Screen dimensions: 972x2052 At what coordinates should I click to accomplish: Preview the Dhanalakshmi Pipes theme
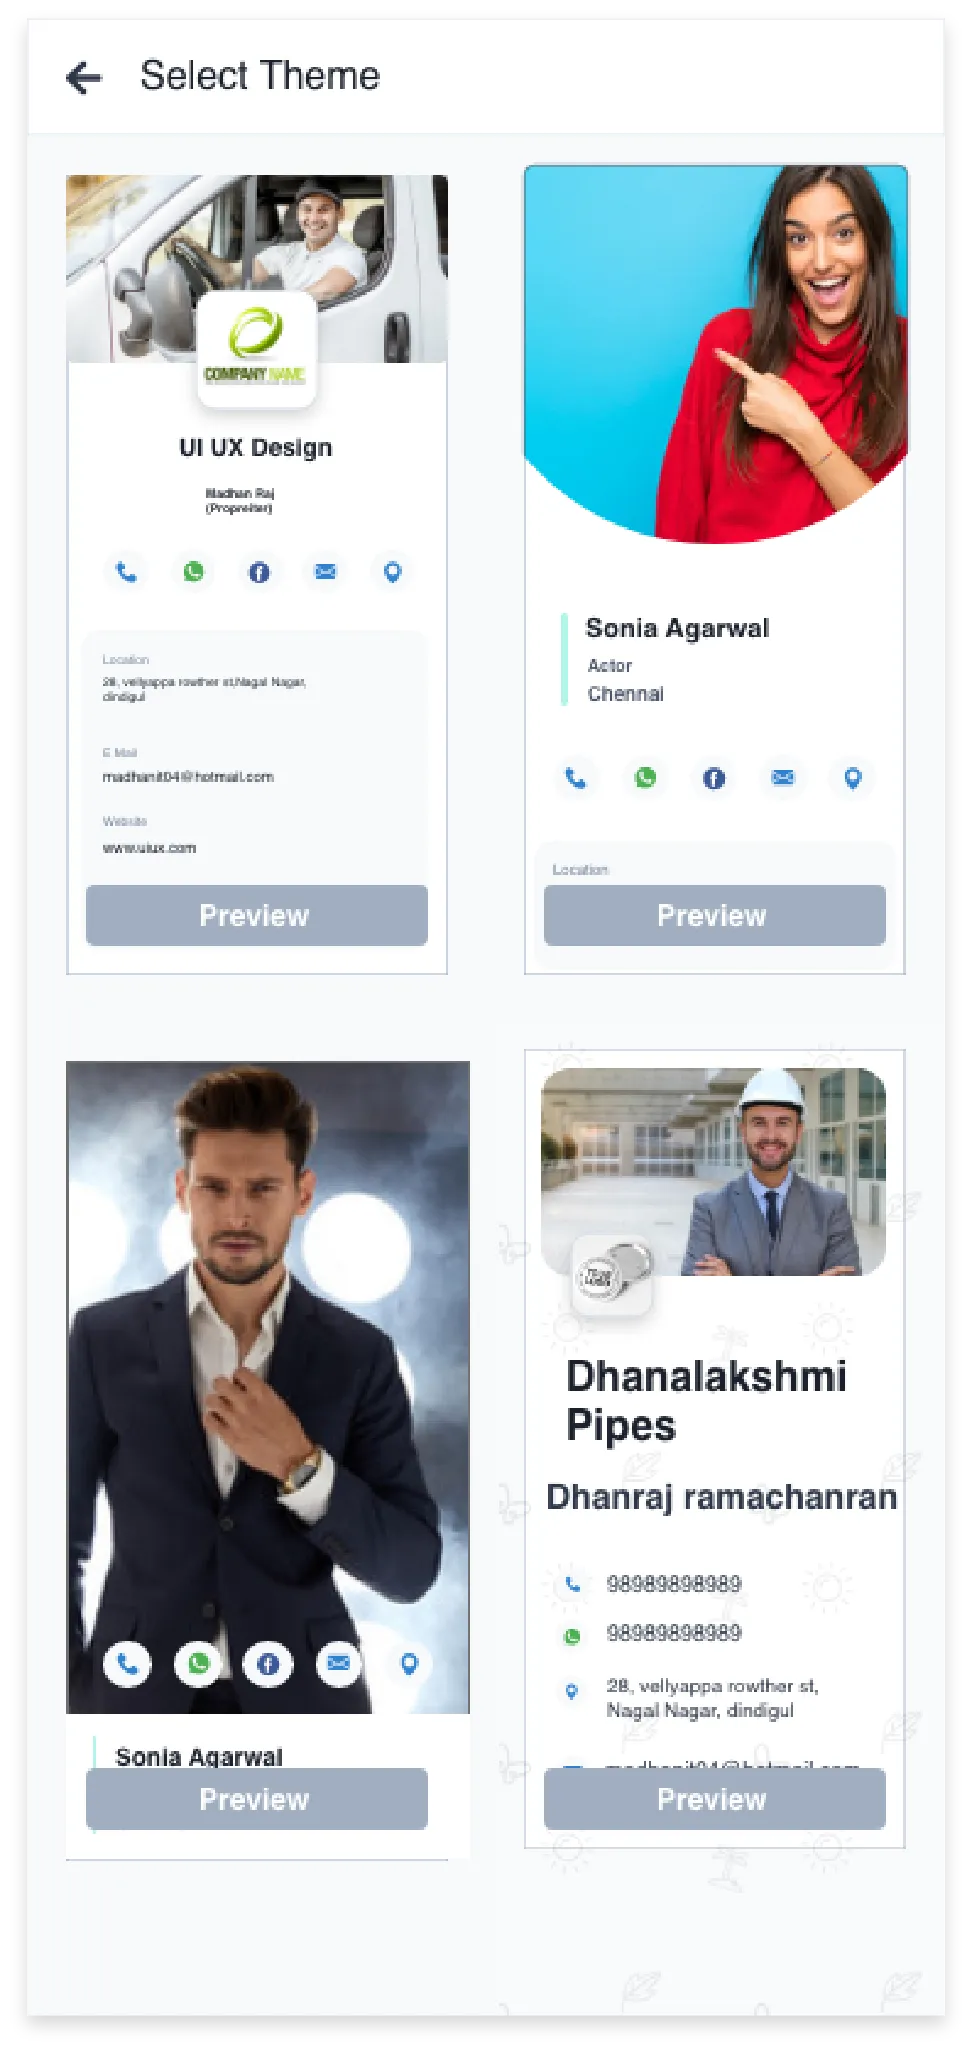pos(715,1799)
